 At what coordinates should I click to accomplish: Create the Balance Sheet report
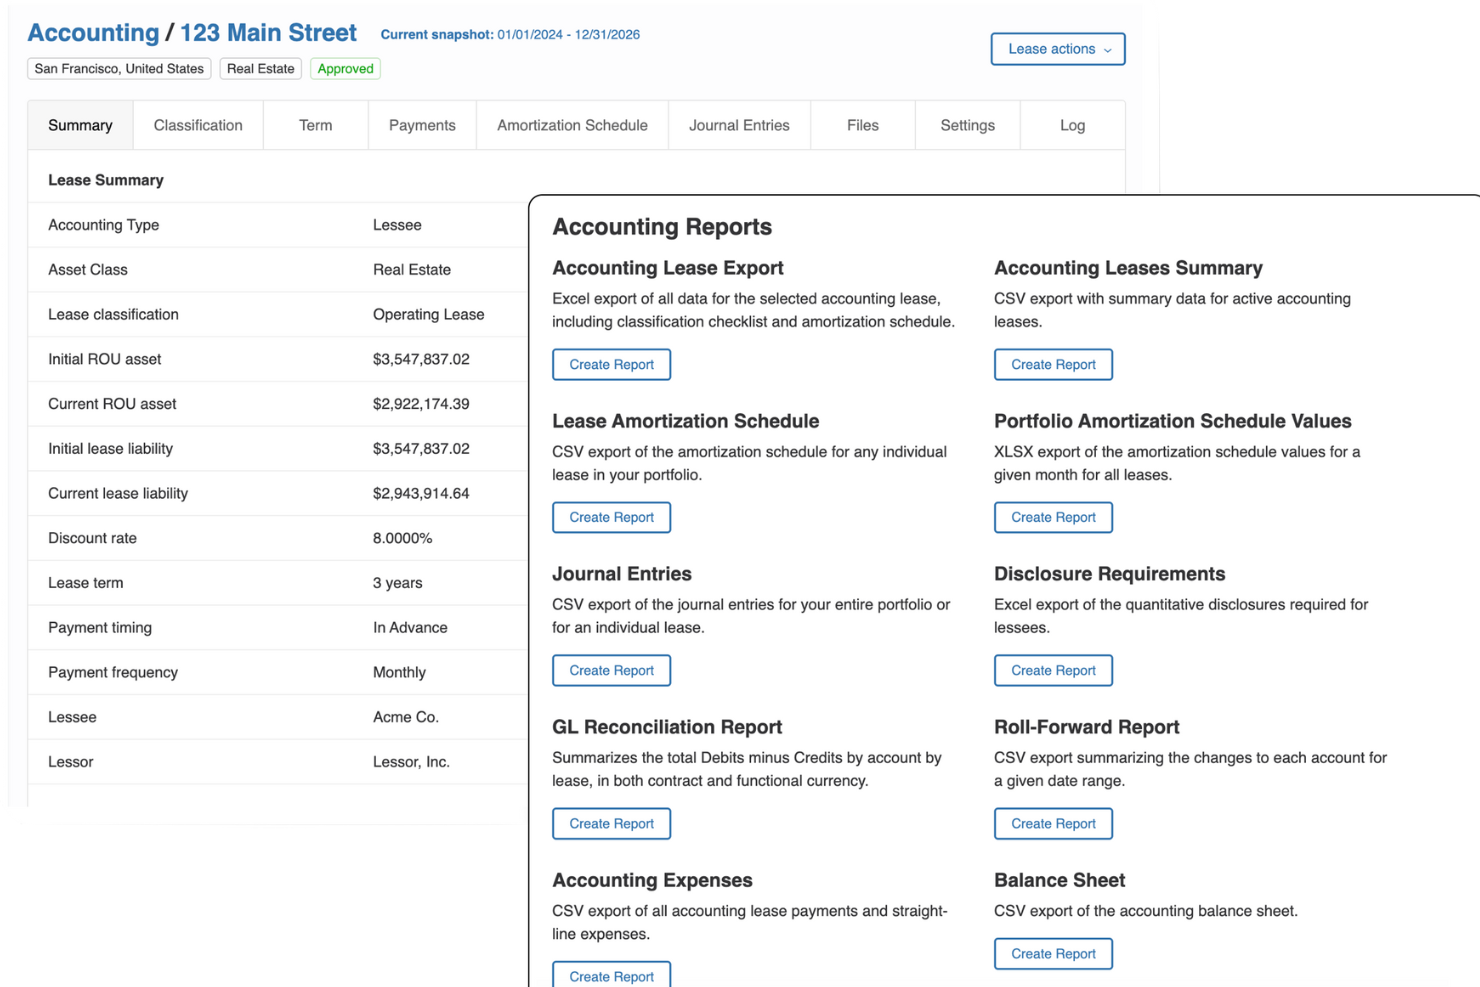point(1053,954)
